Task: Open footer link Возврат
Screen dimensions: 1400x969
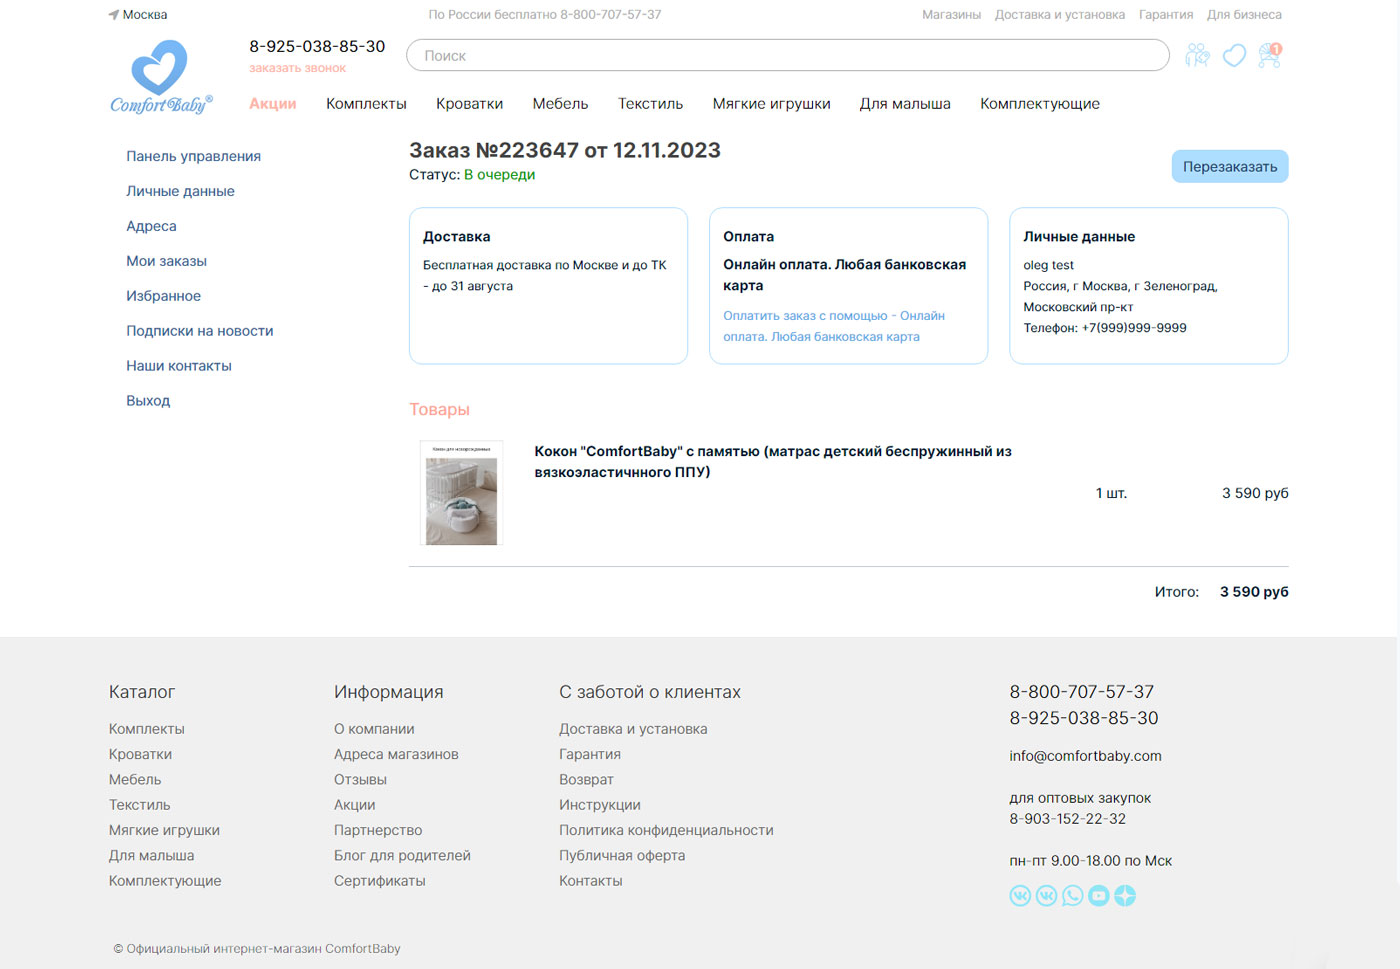Action: point(586,779)
